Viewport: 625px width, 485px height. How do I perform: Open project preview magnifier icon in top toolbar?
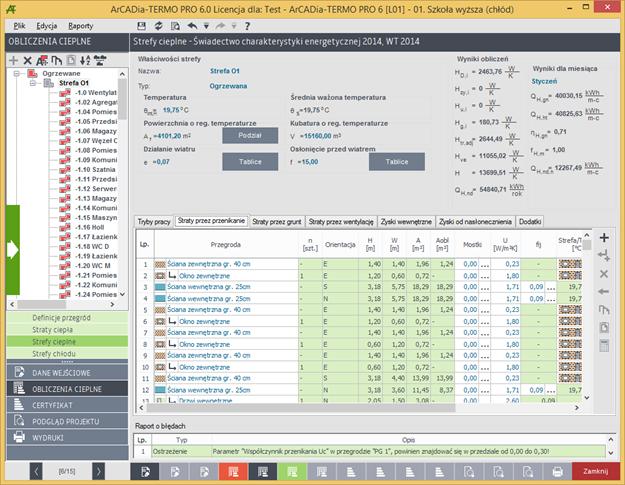[175, 26]
